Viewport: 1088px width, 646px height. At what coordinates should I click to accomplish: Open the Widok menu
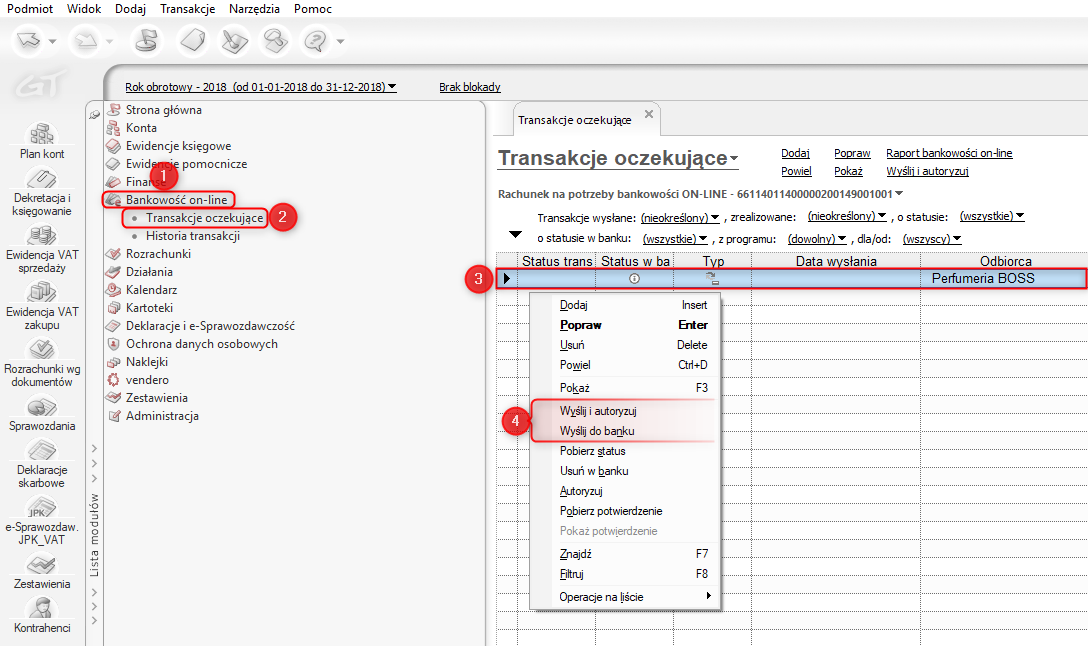(x=84, y=8)
